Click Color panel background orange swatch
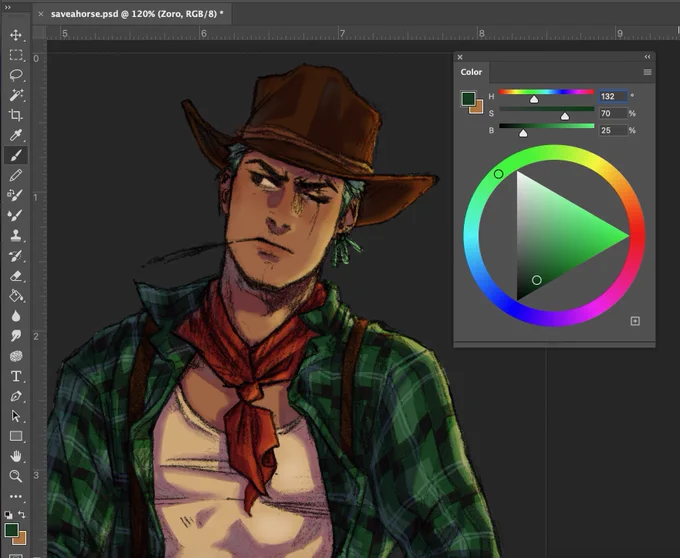Screen dimensions: 680x558 click(478, 108)
